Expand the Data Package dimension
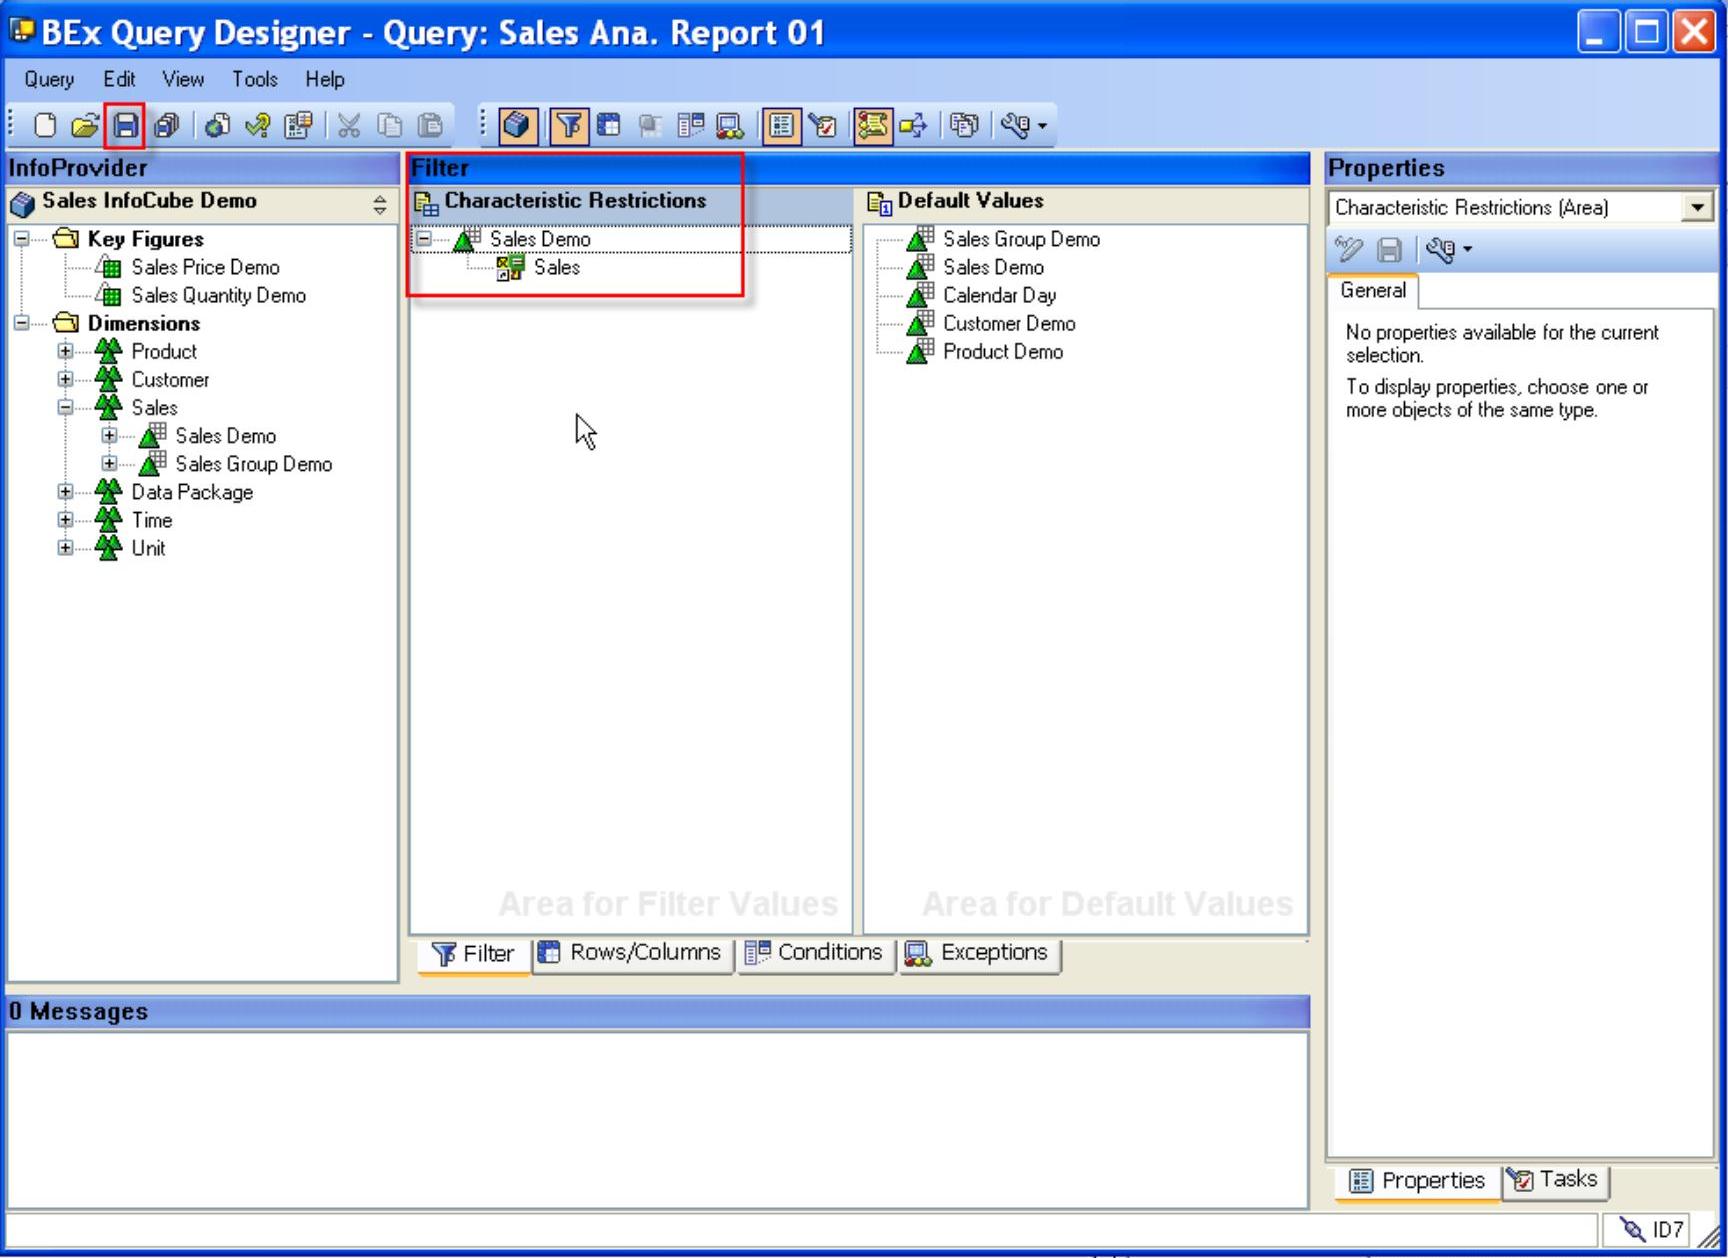1728x1258 pixels. [x=65, y=492]
